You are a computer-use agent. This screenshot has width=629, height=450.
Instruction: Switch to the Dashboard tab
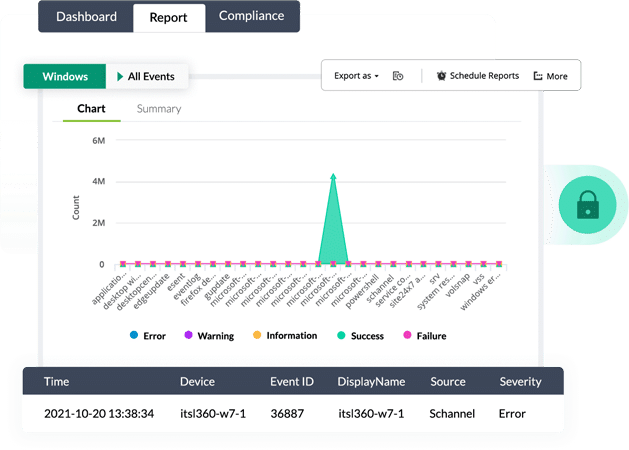pyautogui.click(x=86, y=16)
